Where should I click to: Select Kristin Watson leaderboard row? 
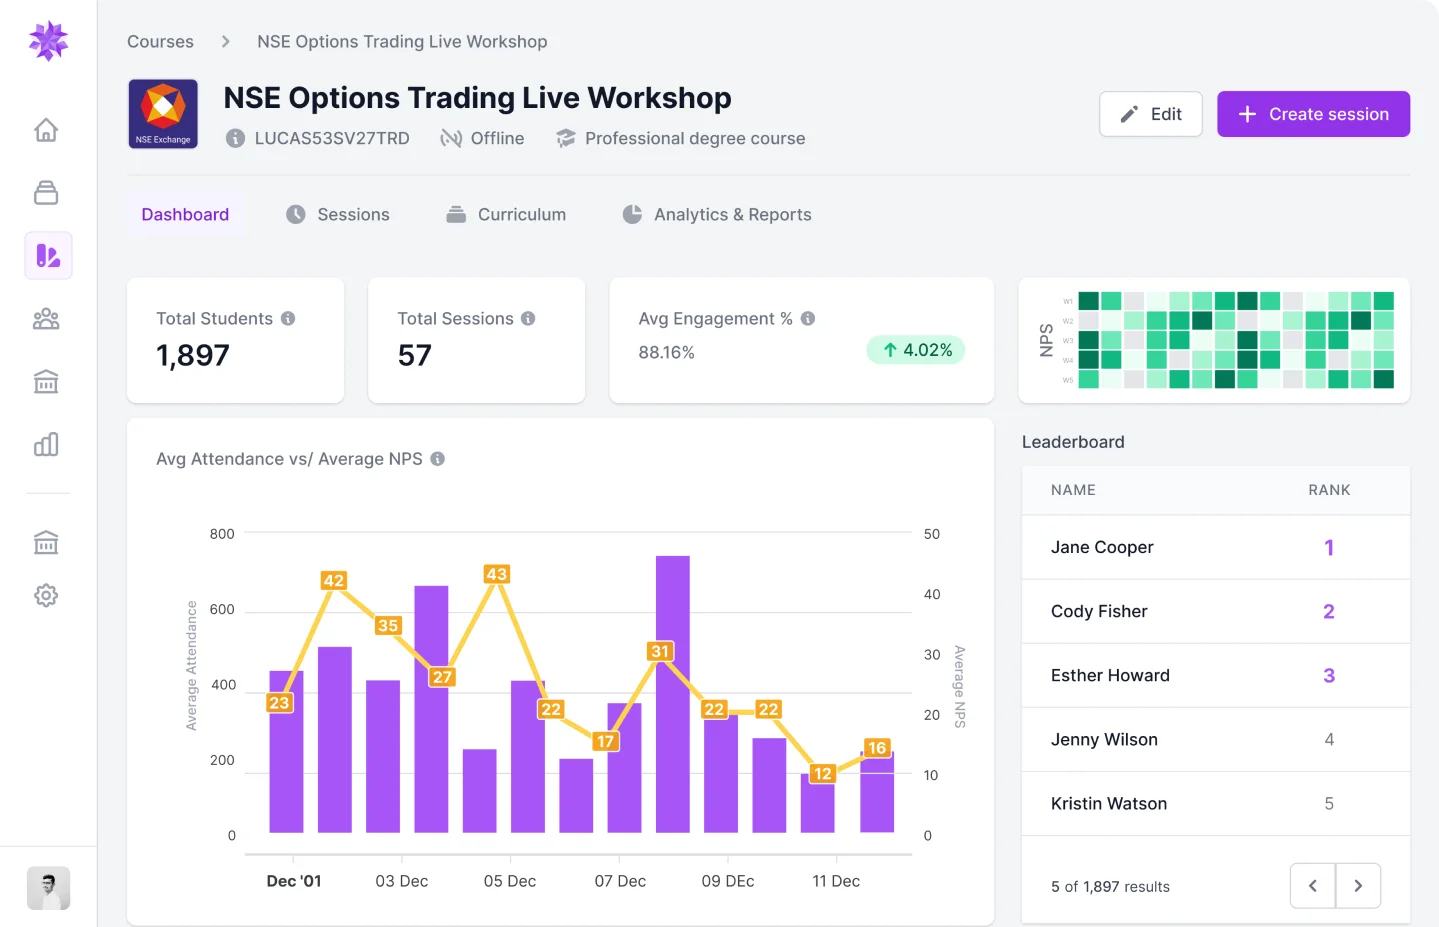(x=1216, y=803)
